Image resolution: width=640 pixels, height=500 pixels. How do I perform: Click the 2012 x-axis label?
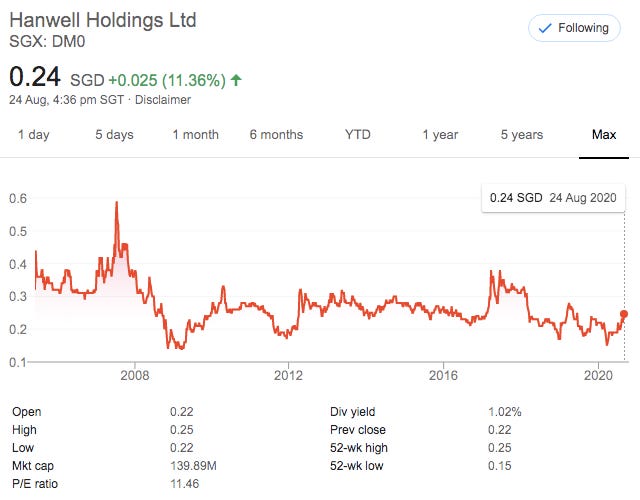click(x=289, y=376)
